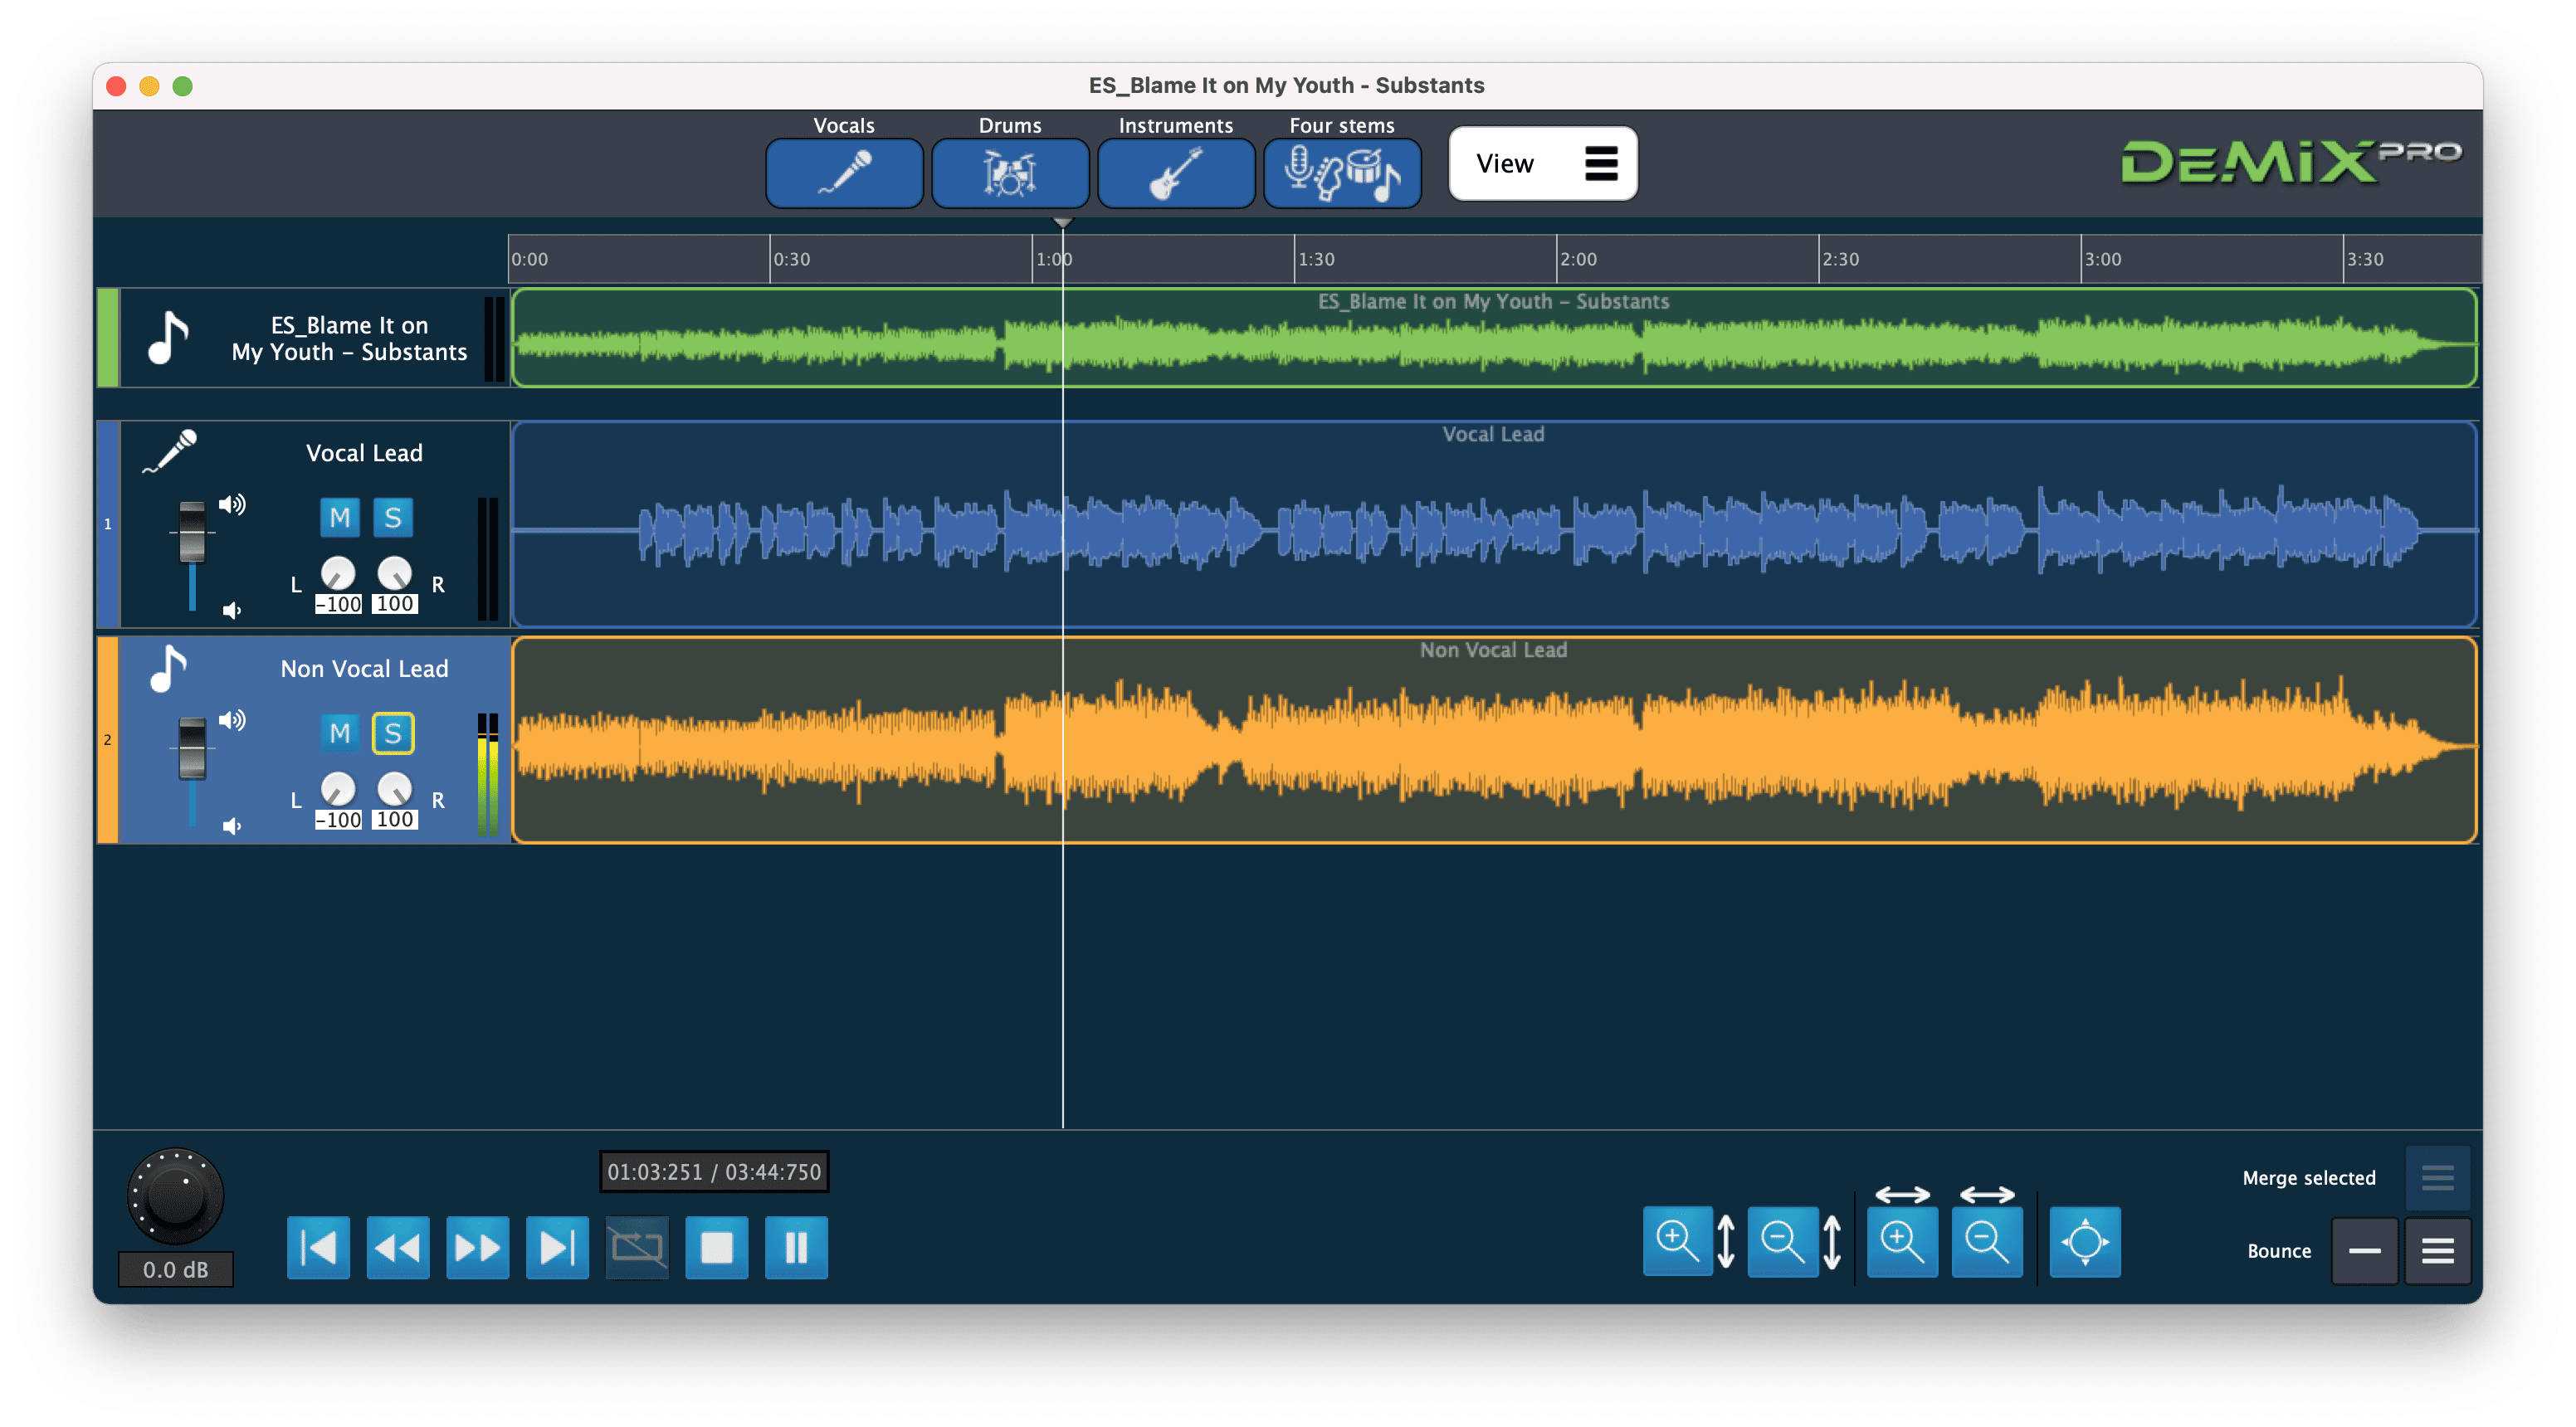Select the Non Vocal Lead track name
Image resolution: width=2576 pixels, height=1427 pixels.
(364, 669)
